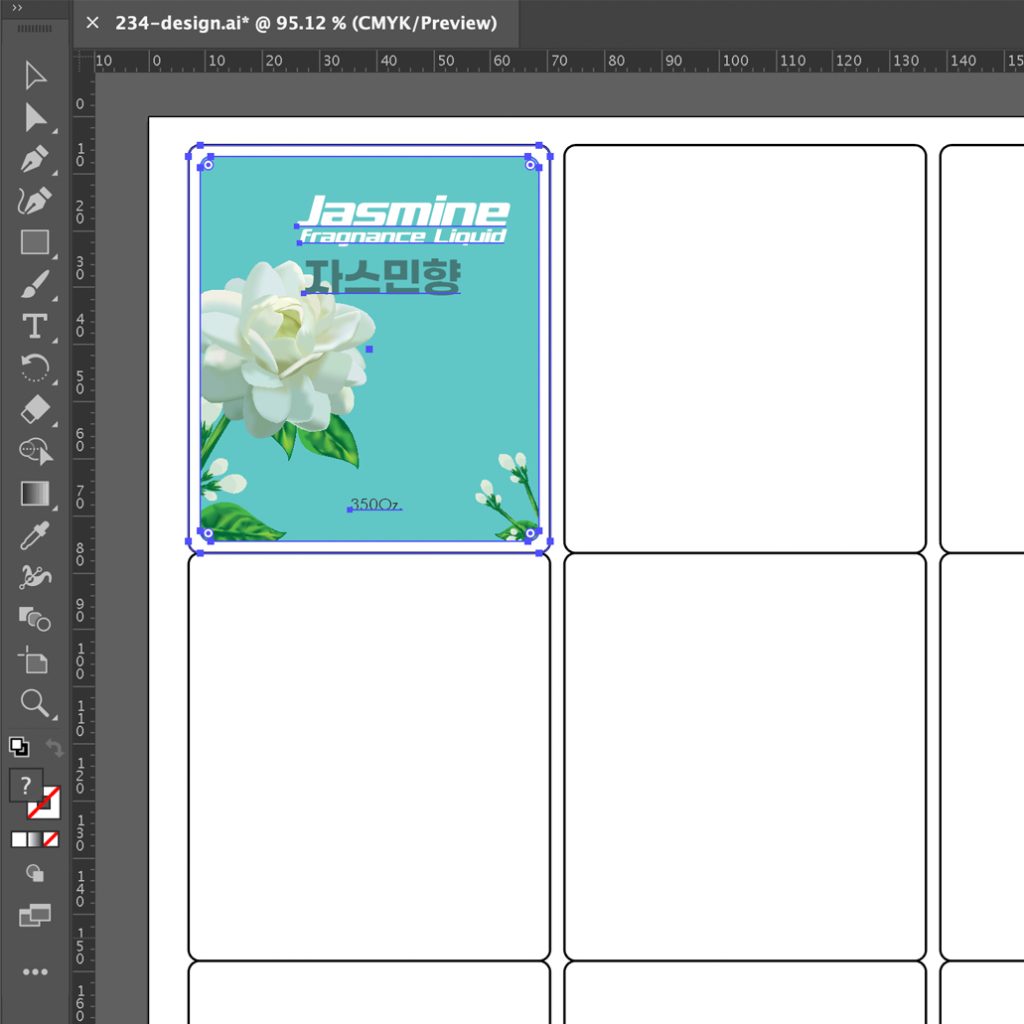
Task: Select the Selection tool arrow
Action: [35, 76]
